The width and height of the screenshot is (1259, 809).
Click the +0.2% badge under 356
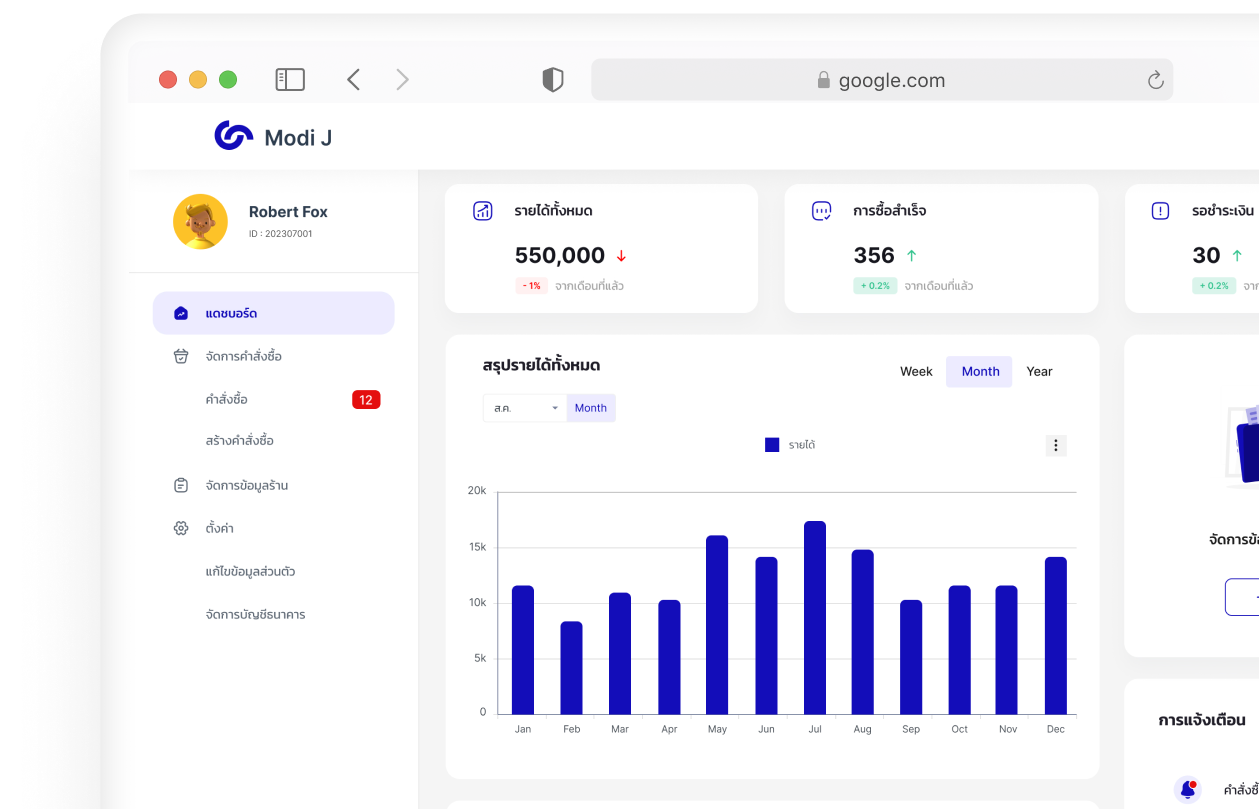(x=875, y=286)
